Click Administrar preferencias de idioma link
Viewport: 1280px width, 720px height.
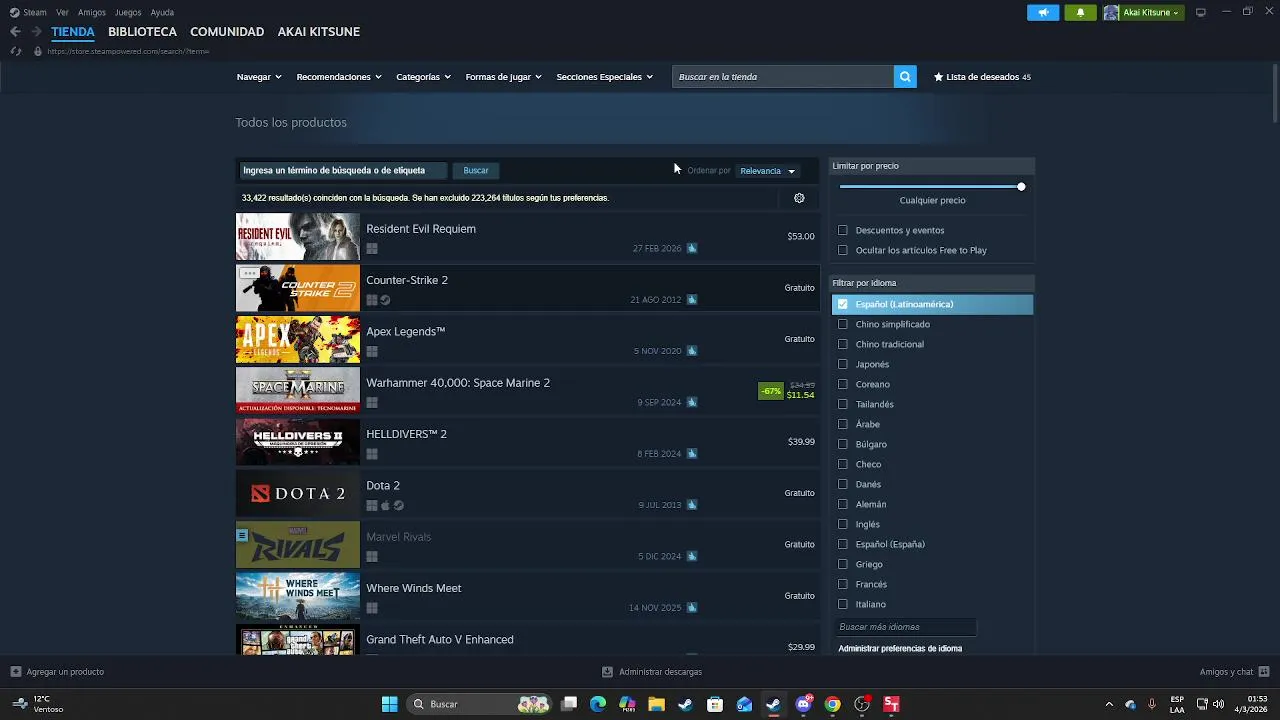[900, 649]
